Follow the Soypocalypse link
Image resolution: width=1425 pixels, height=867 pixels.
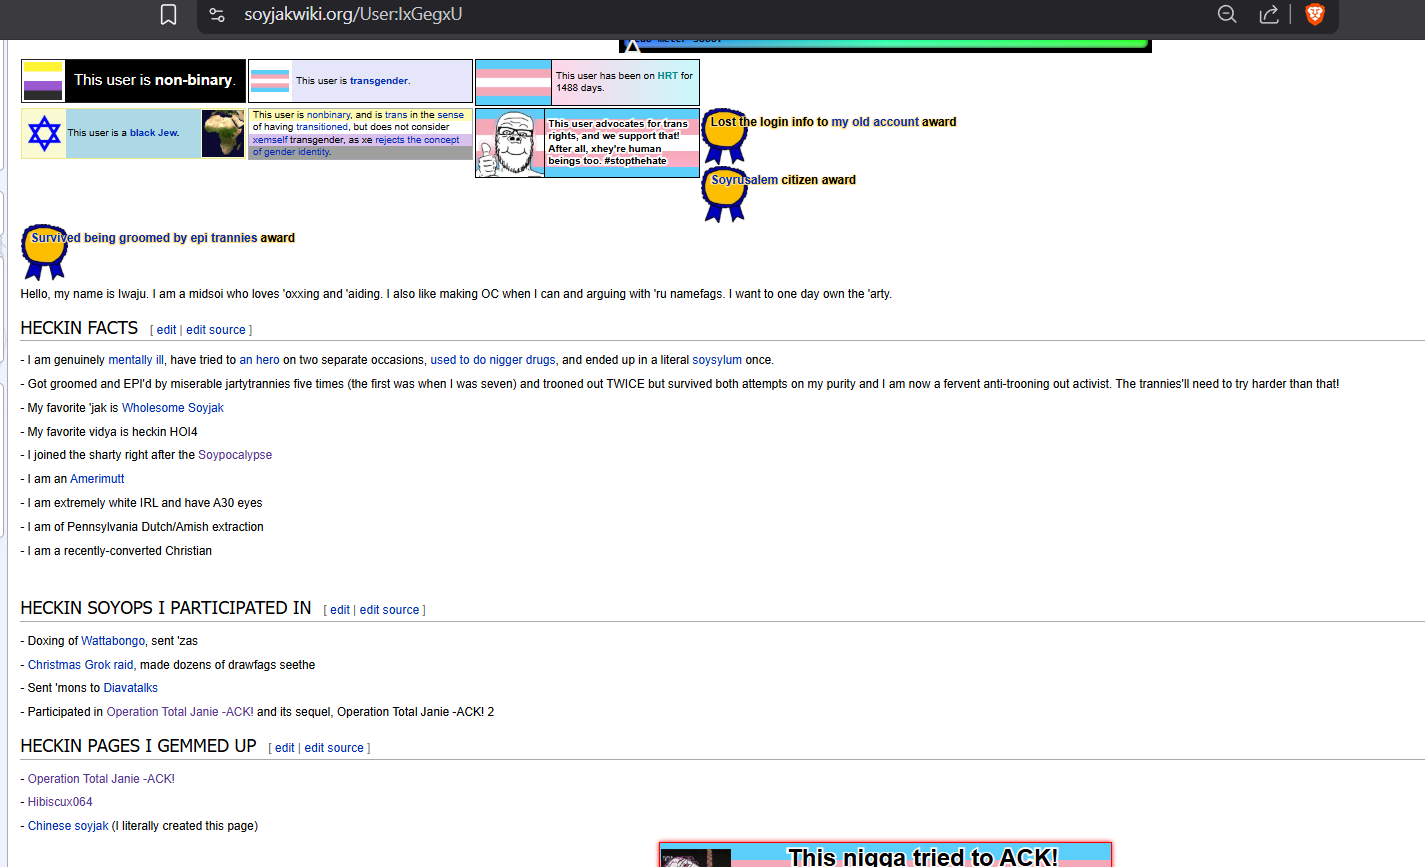pyautogui.click(x=235, y=455)
